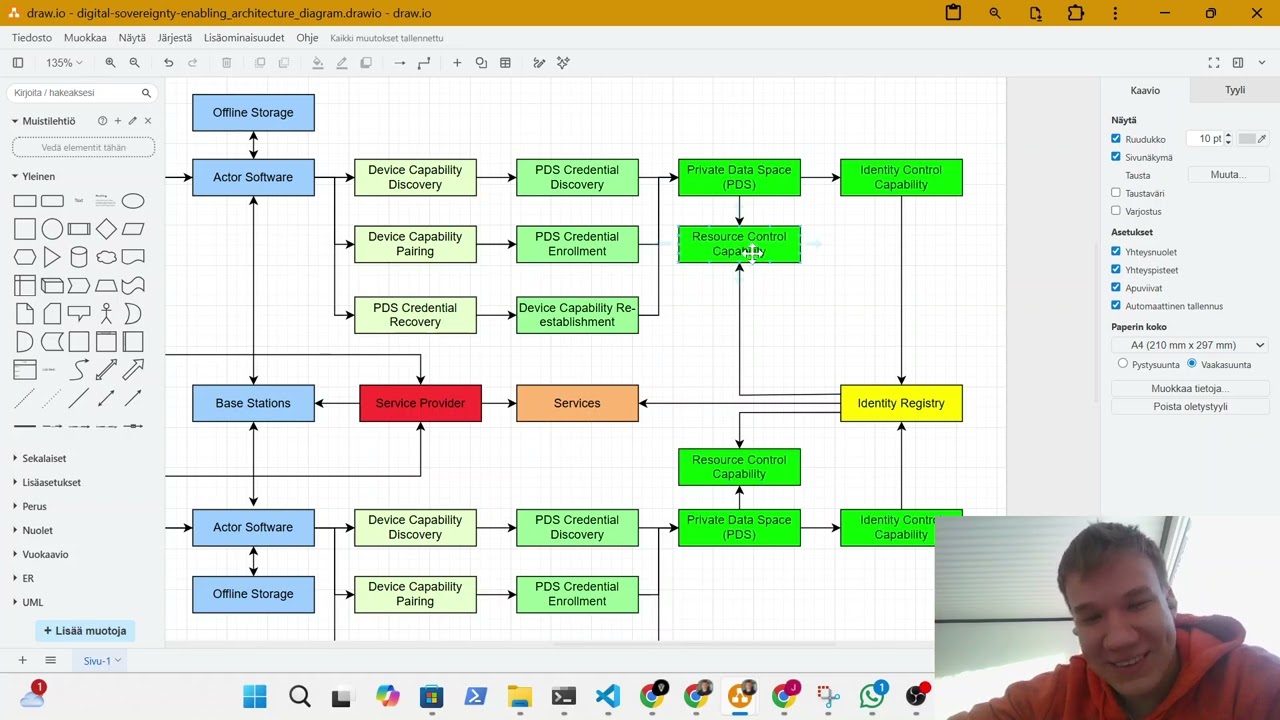Enable the Varjostus shadow checkbox
This screenshot has height=720, width=1280.
coord(1116,211)
